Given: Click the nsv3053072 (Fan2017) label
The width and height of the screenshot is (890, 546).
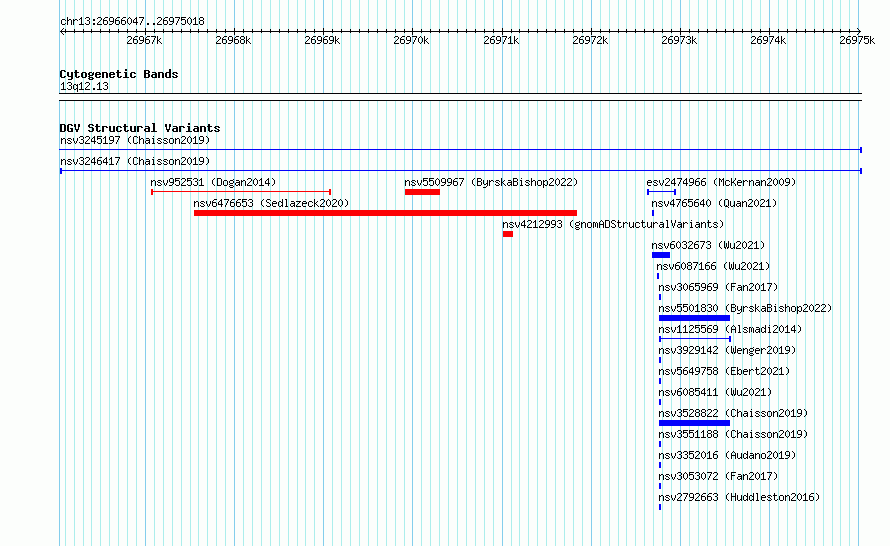Looking at the screenshot, I should tap(718, 476).
